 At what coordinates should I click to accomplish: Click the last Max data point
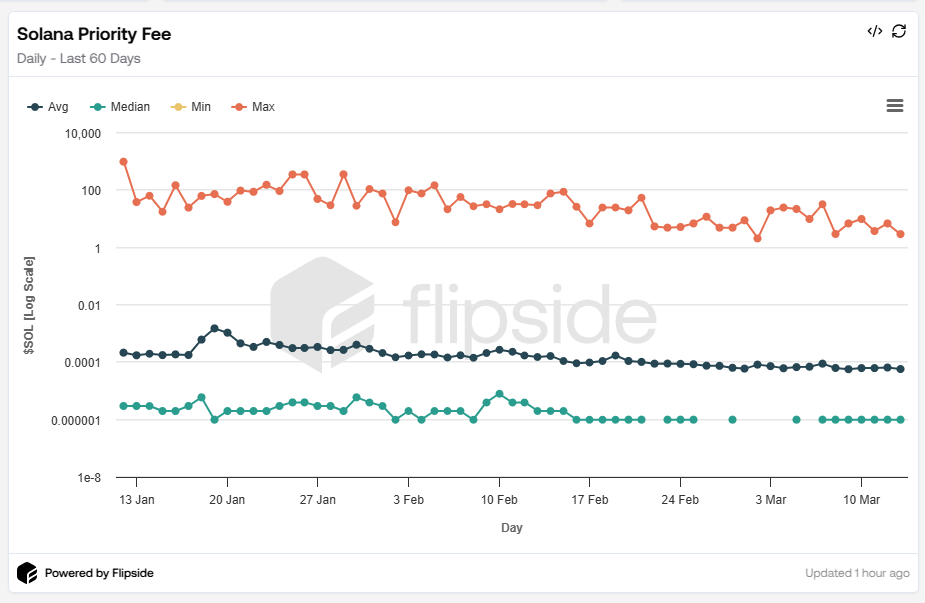[900, 234]
